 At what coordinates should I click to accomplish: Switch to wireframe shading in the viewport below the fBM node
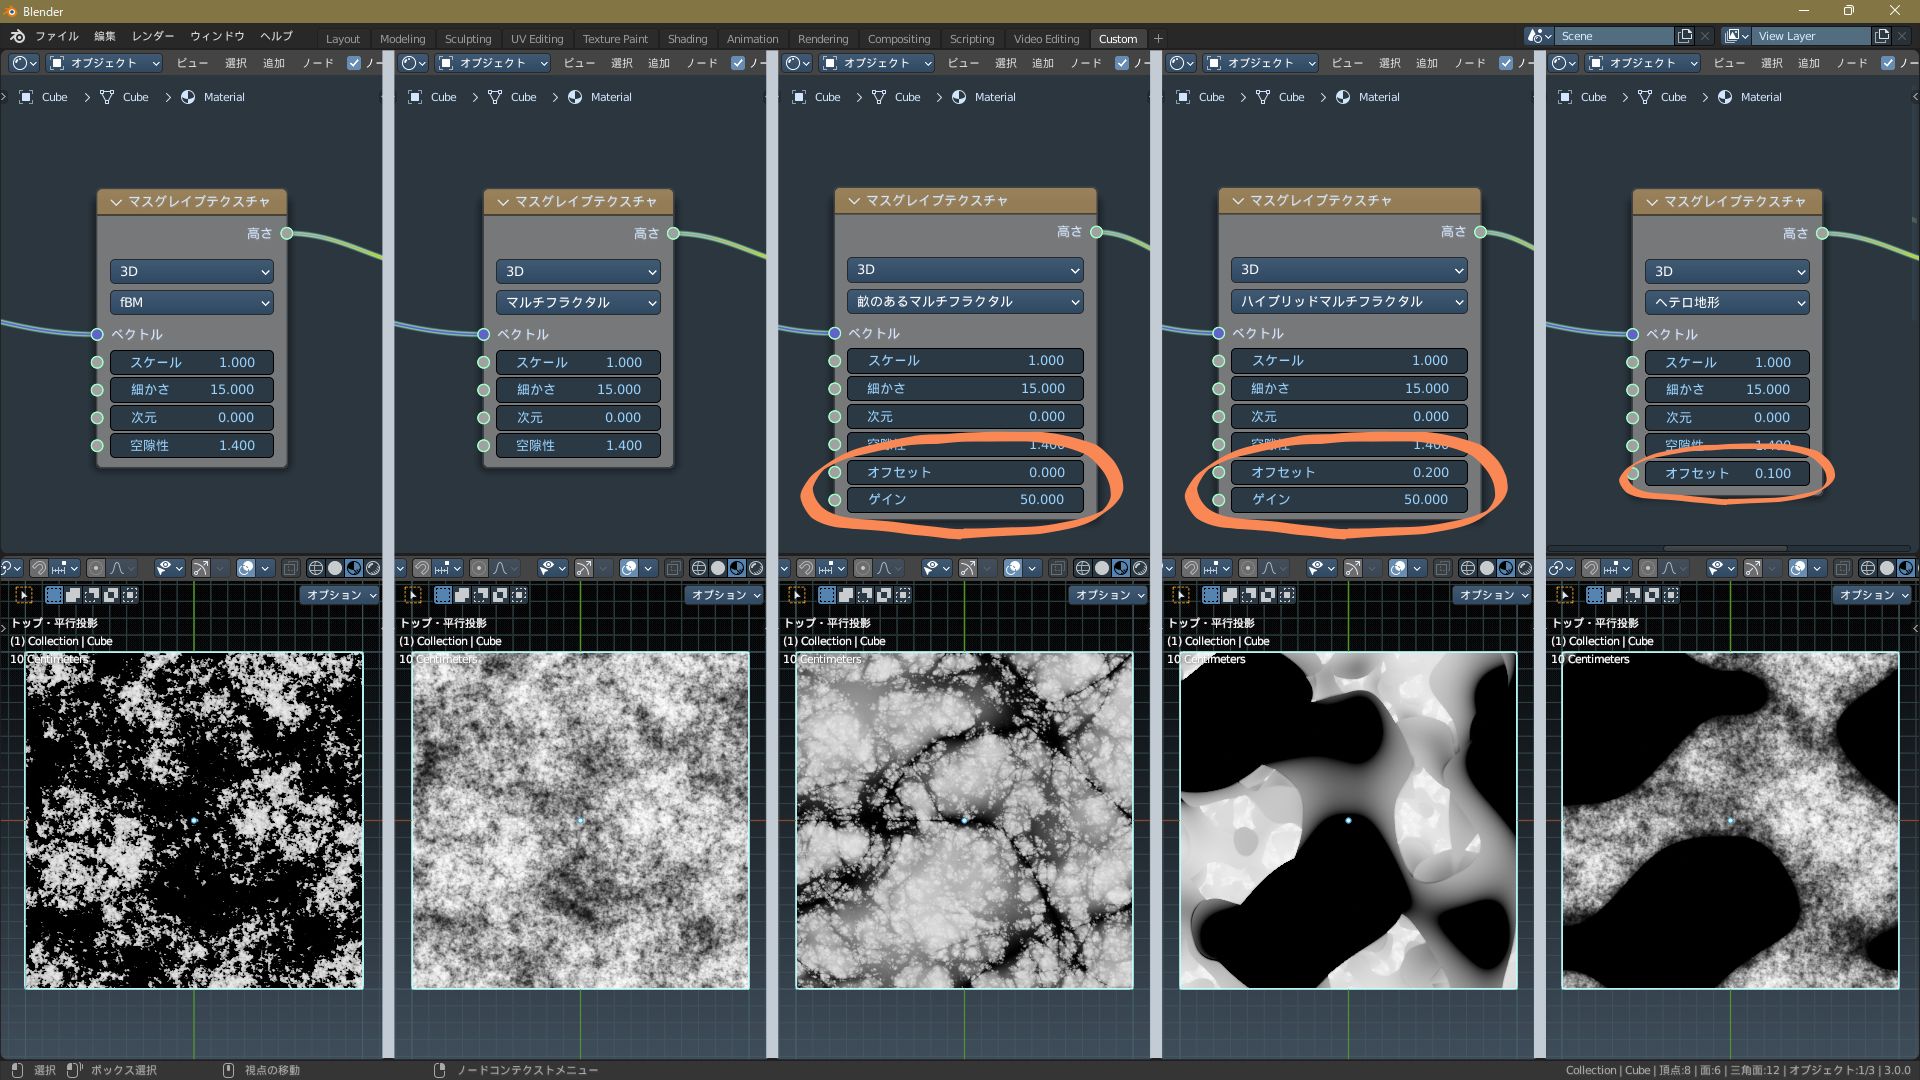[316, 568]
